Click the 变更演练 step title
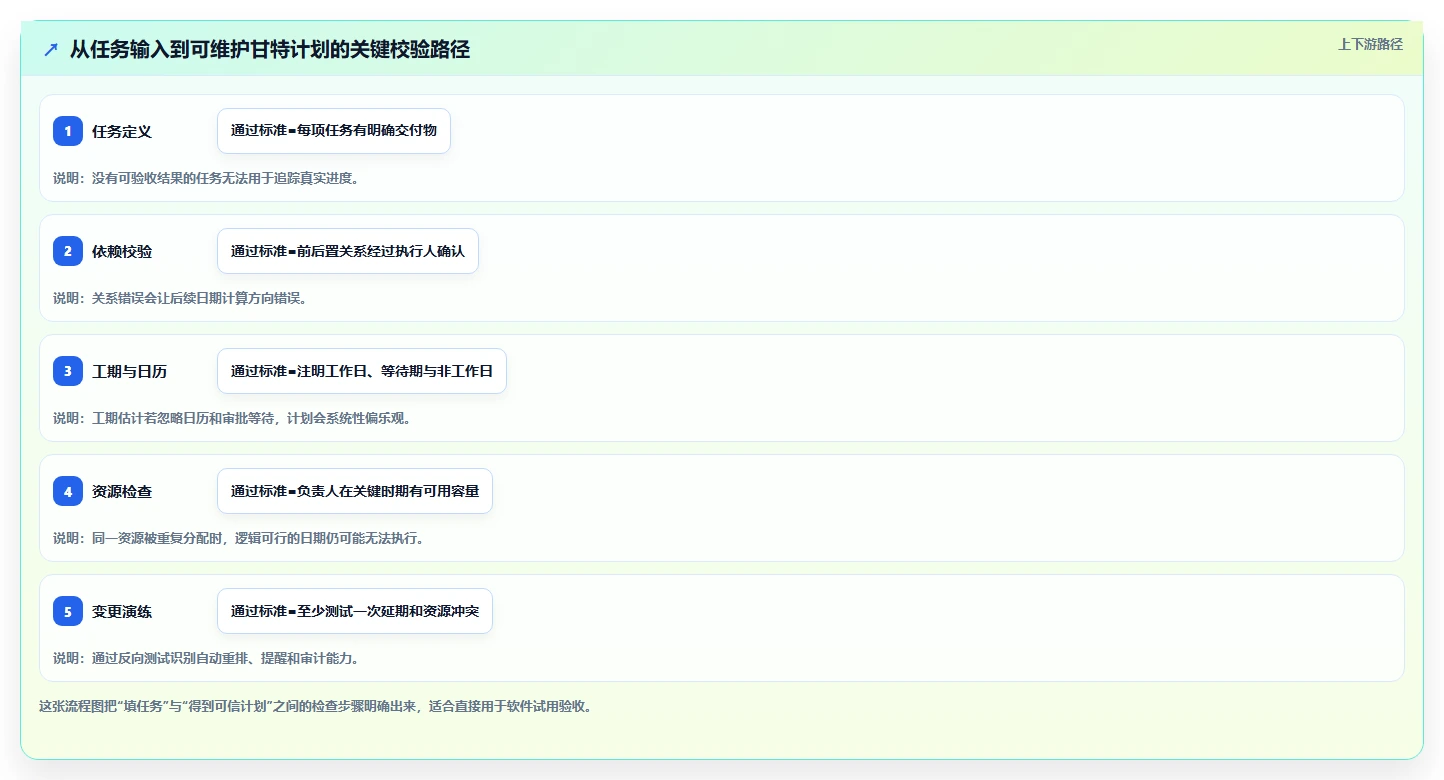This screenshot has width=1444, height=780. (122, 612)
